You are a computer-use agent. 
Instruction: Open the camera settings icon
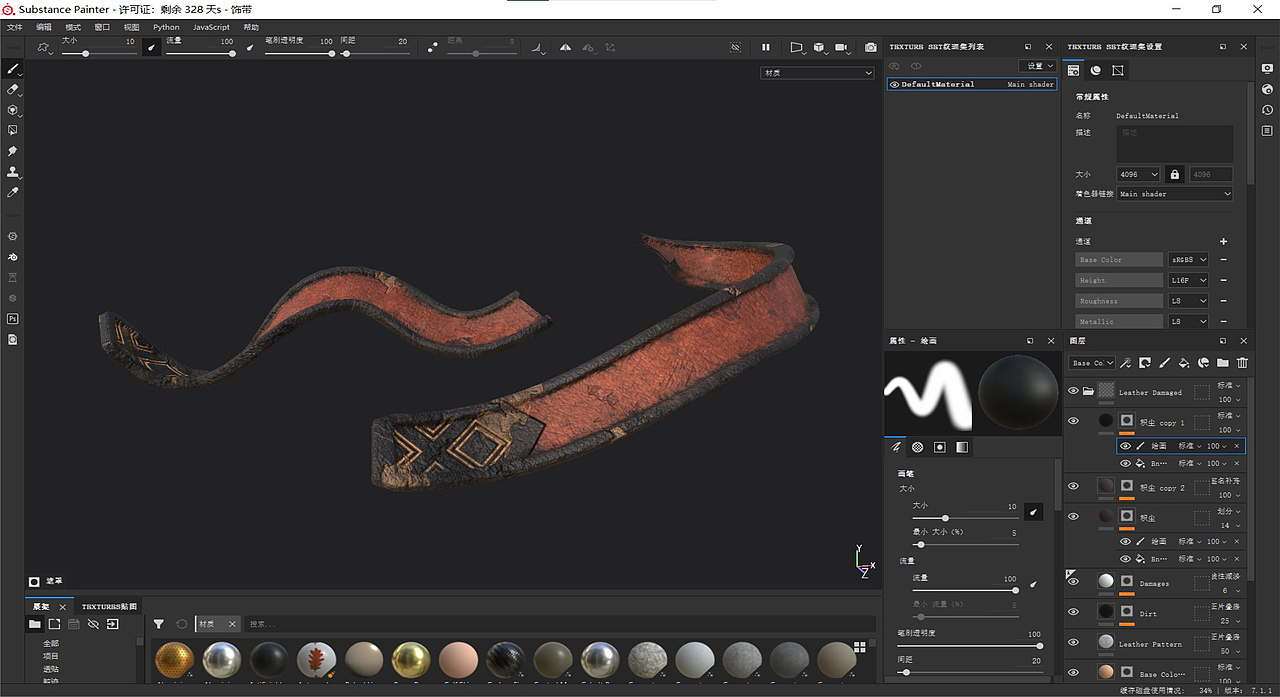(x=843, y=47)
